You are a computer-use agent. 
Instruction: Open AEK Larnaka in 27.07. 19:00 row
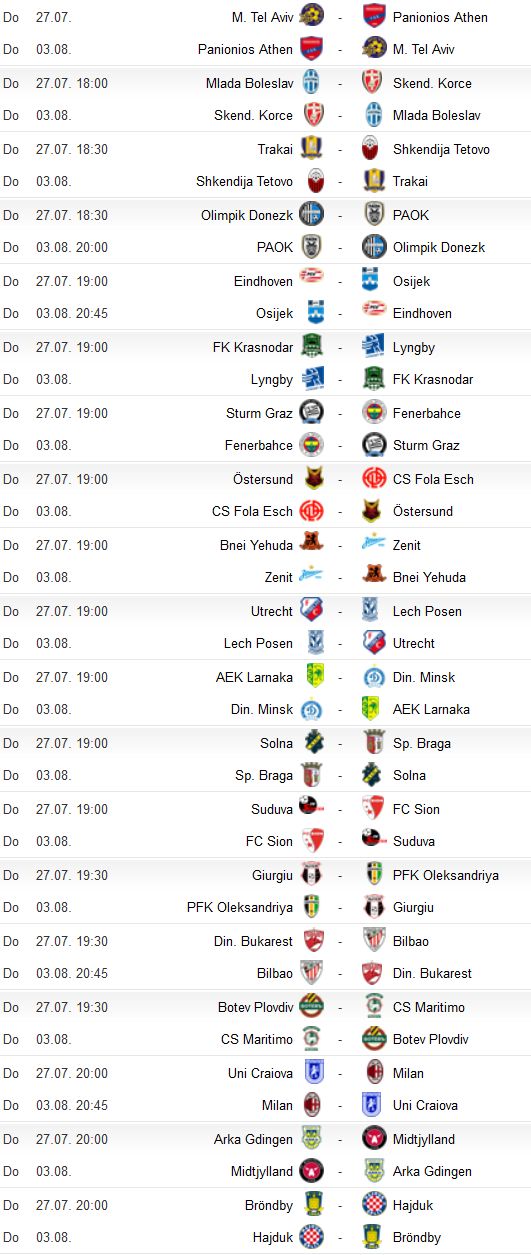point(255,677)
